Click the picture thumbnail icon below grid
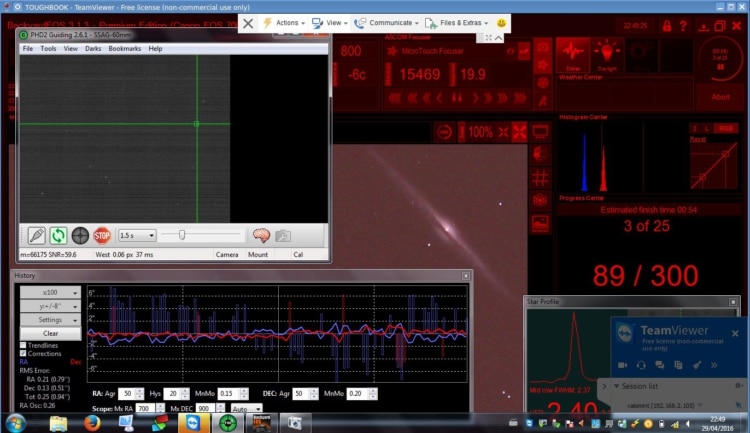The height and width of the screenshot is (433, 750). (540, 223)
